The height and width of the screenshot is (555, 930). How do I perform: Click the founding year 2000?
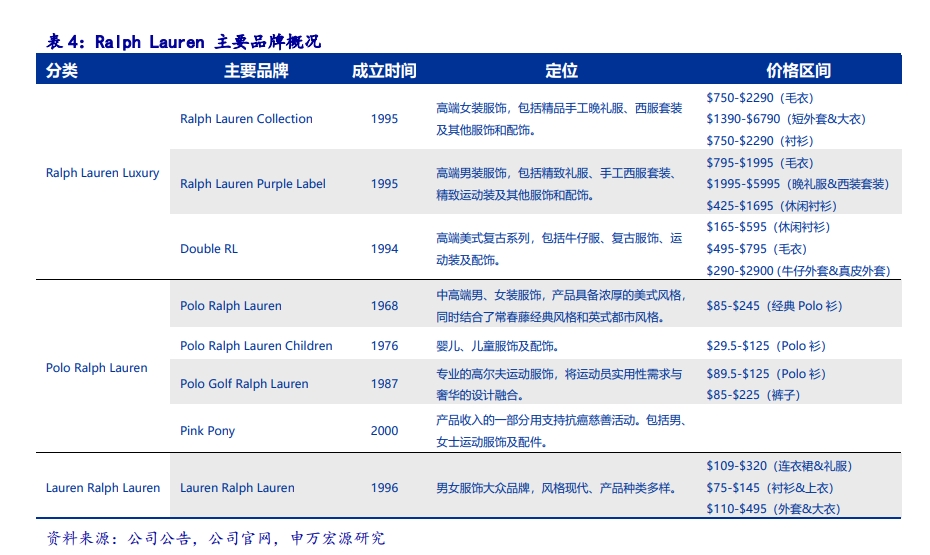pyautogui.click(x=384, y=430)
